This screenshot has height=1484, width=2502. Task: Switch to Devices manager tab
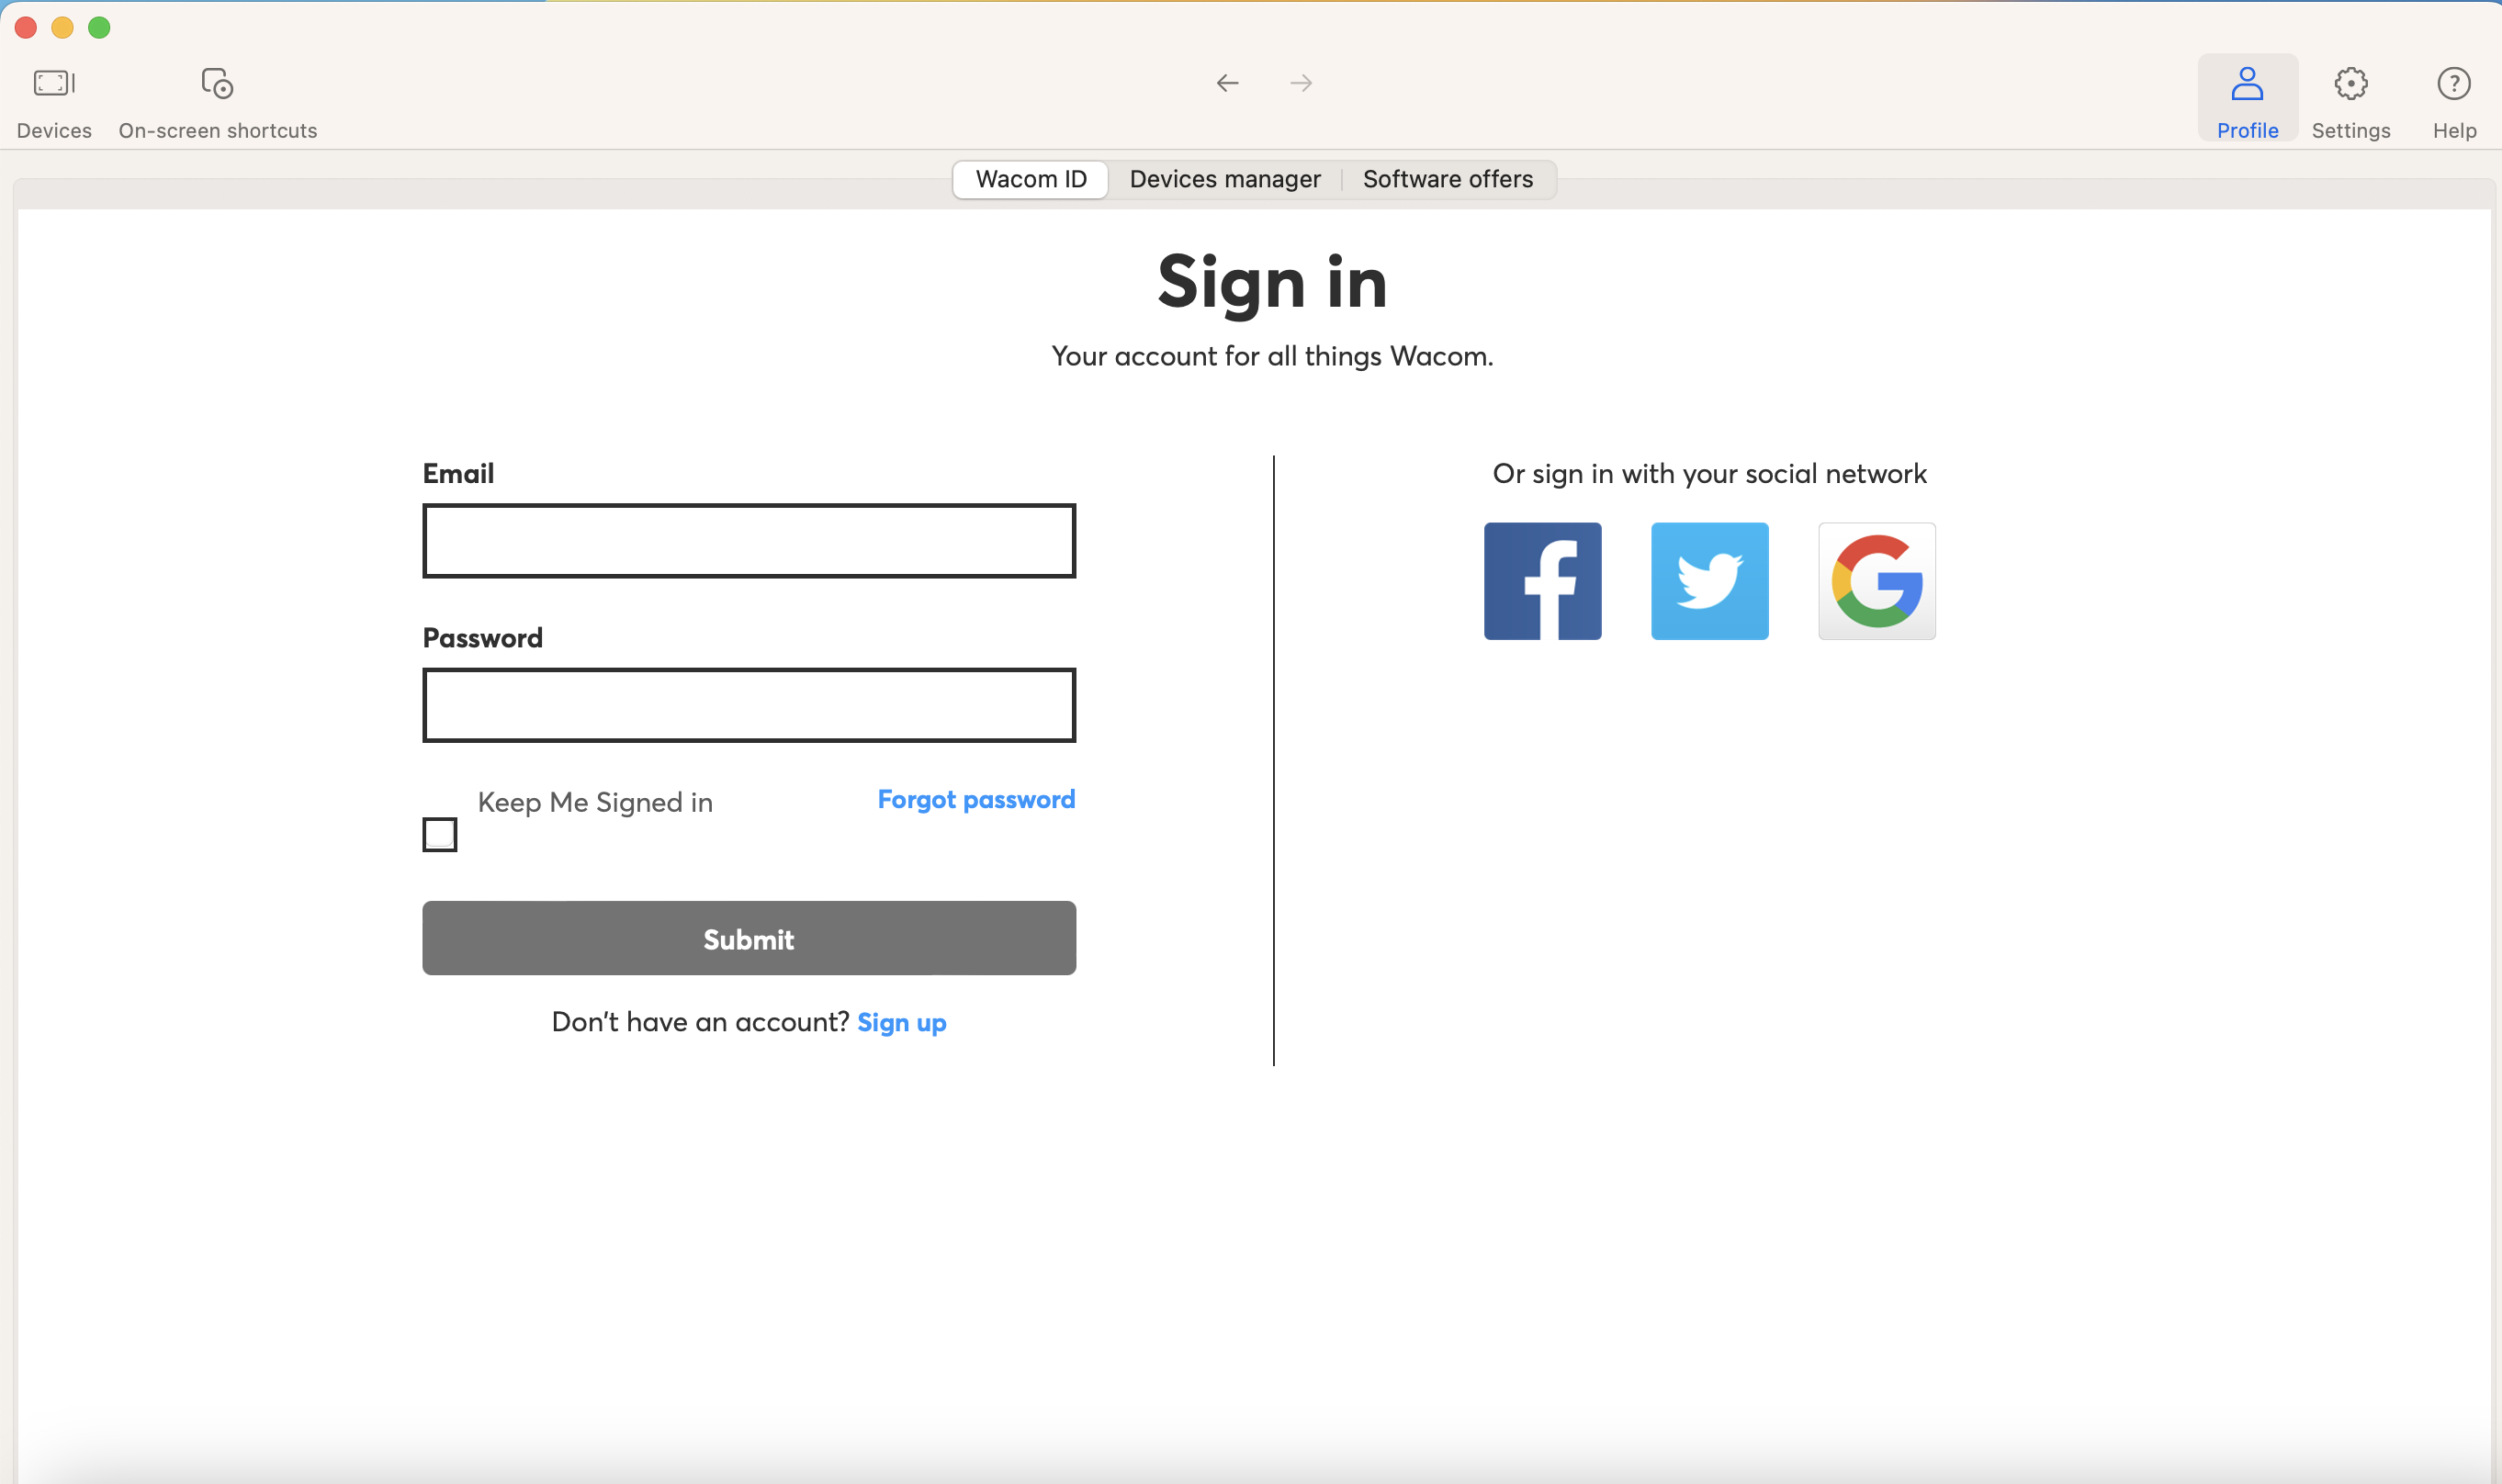click(1224, 179)
